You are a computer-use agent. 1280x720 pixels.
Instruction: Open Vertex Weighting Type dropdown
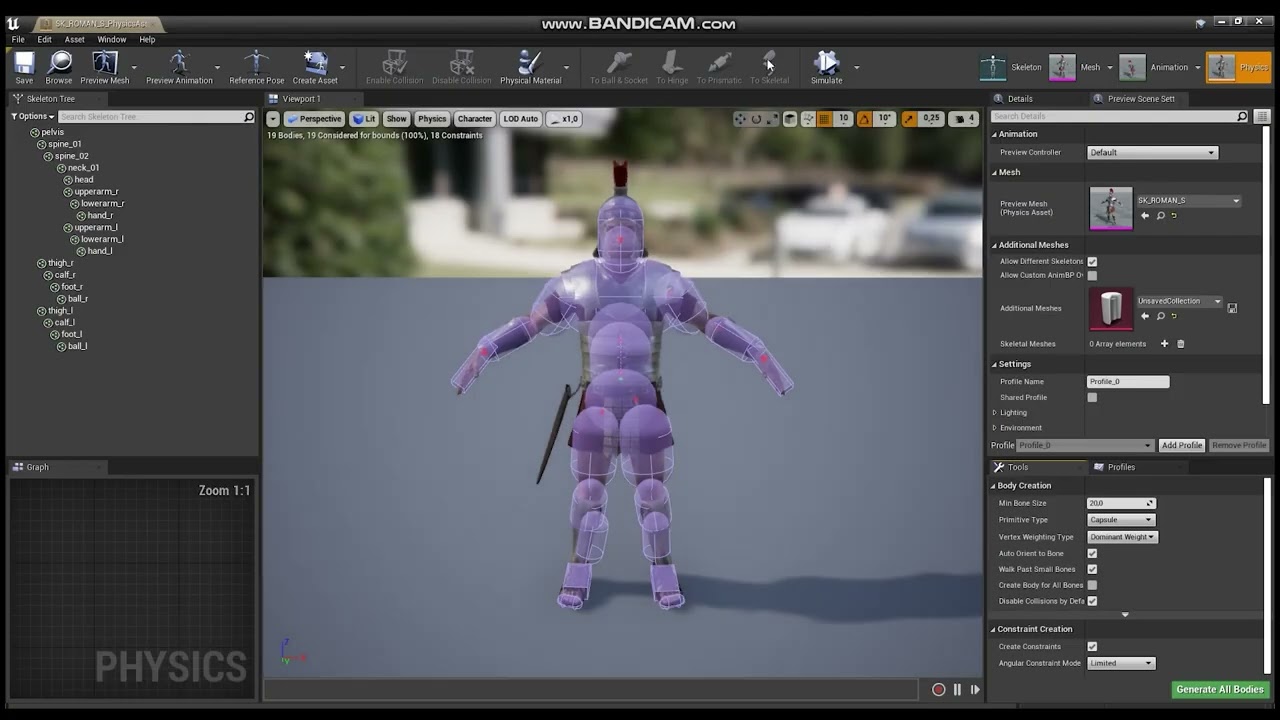click(x=1122, y=537)
